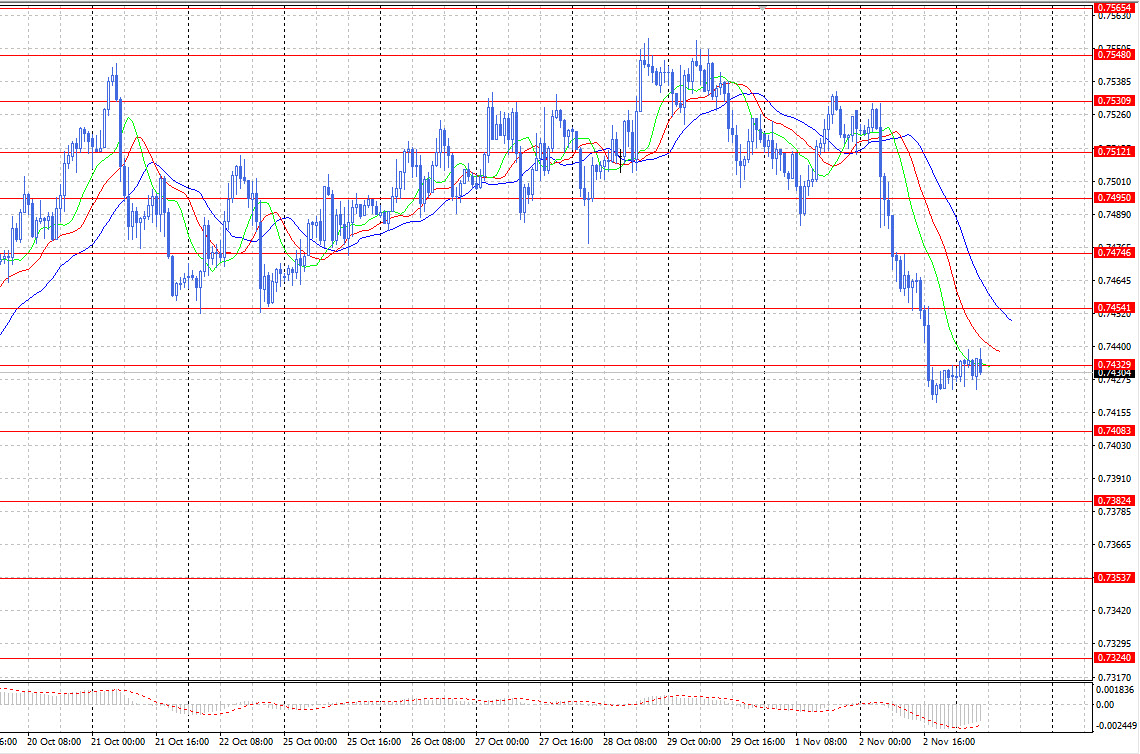
Task: Click the 0.73910 price axis value
Action: pyautogui.click(x=1115, y=479)
